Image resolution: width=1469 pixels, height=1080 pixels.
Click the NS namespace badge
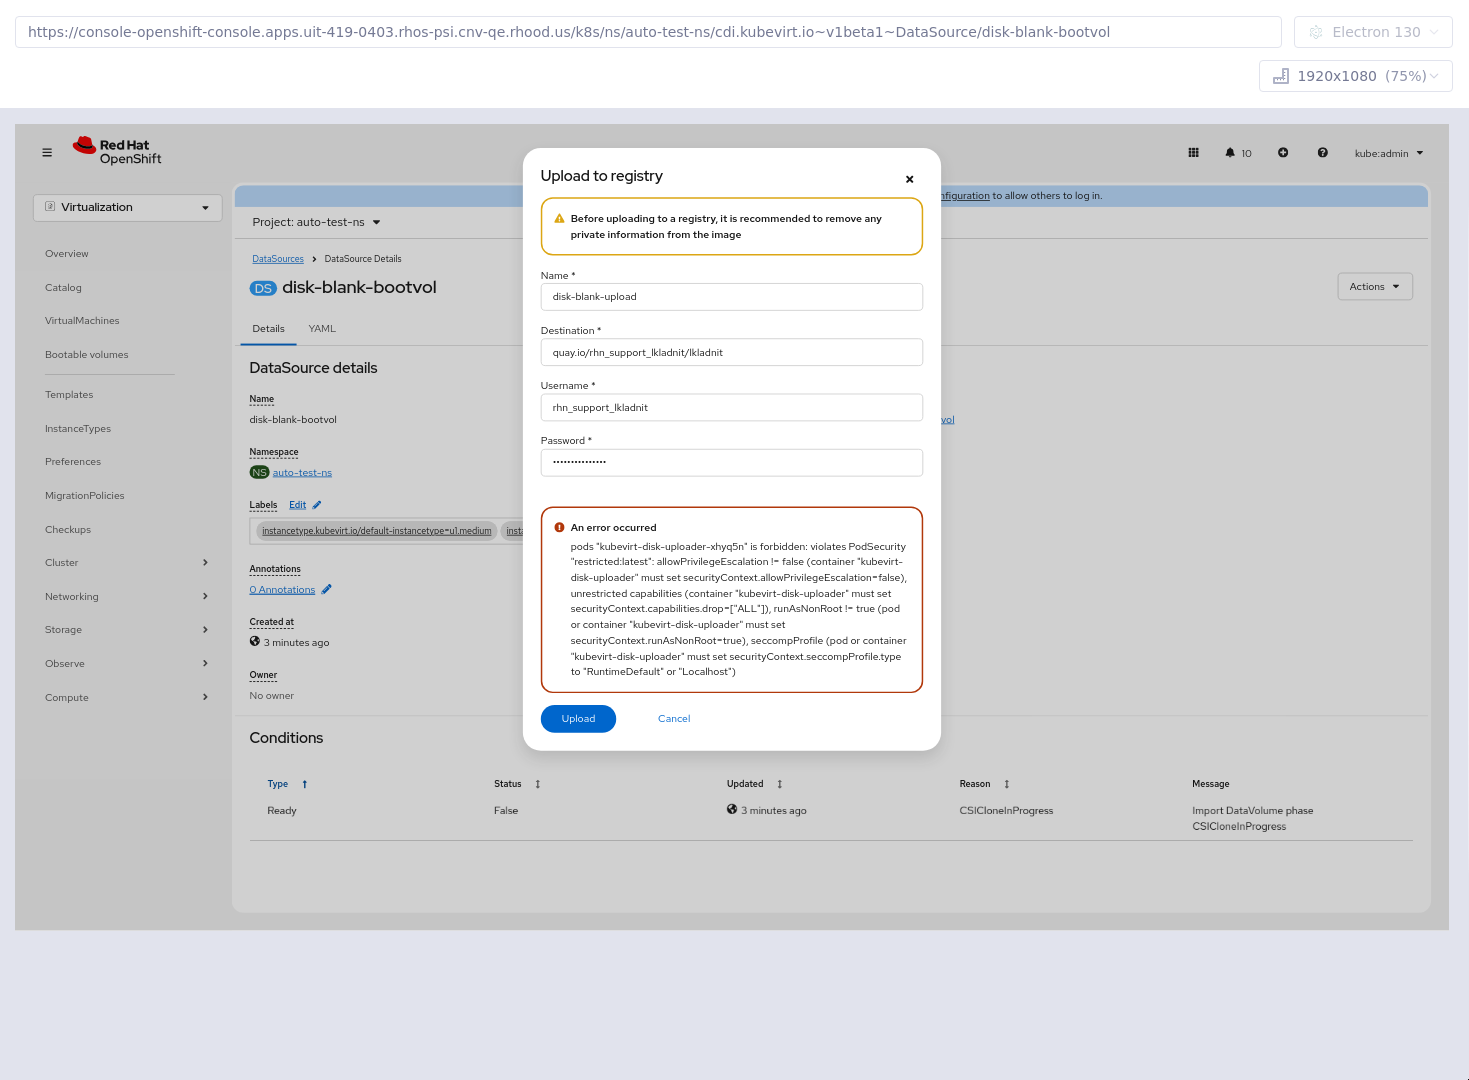coord(260,473)
